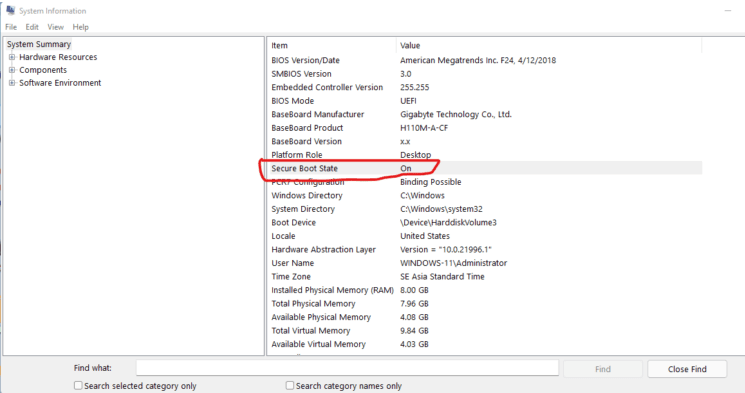Select the Available Physical Memory row

(485, 317)
